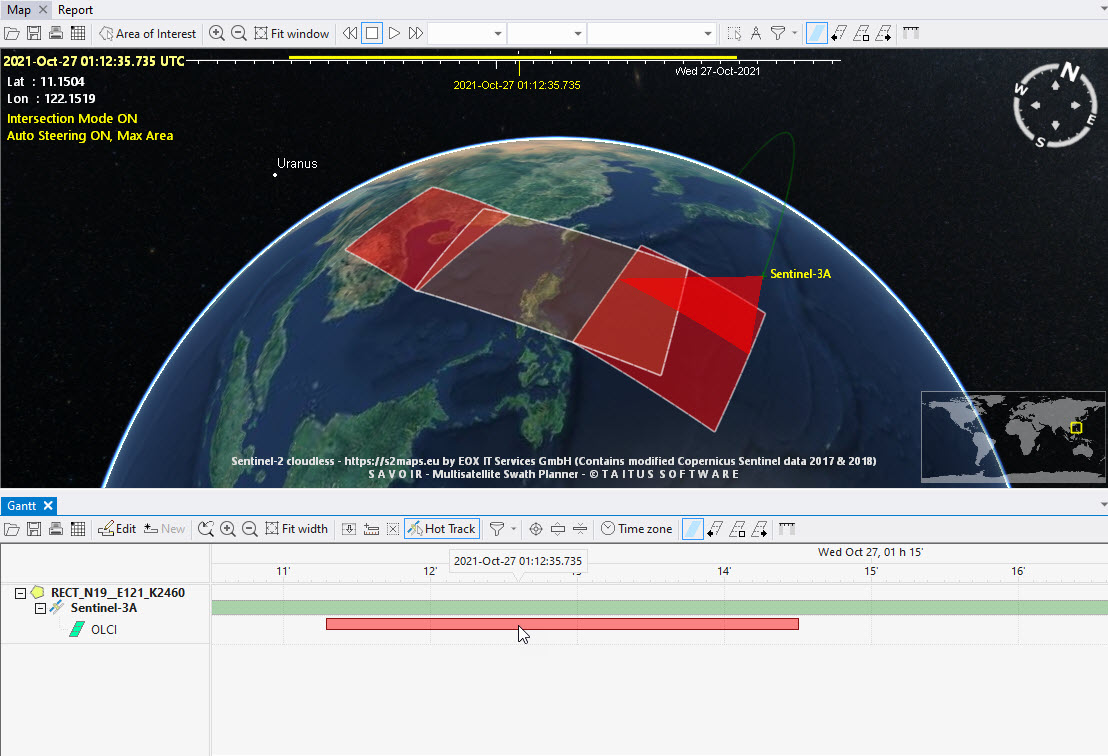Click the compass rose navigation control
Image resolution: width=1108 pixels, height=756 pixels.
(1055, 105)
